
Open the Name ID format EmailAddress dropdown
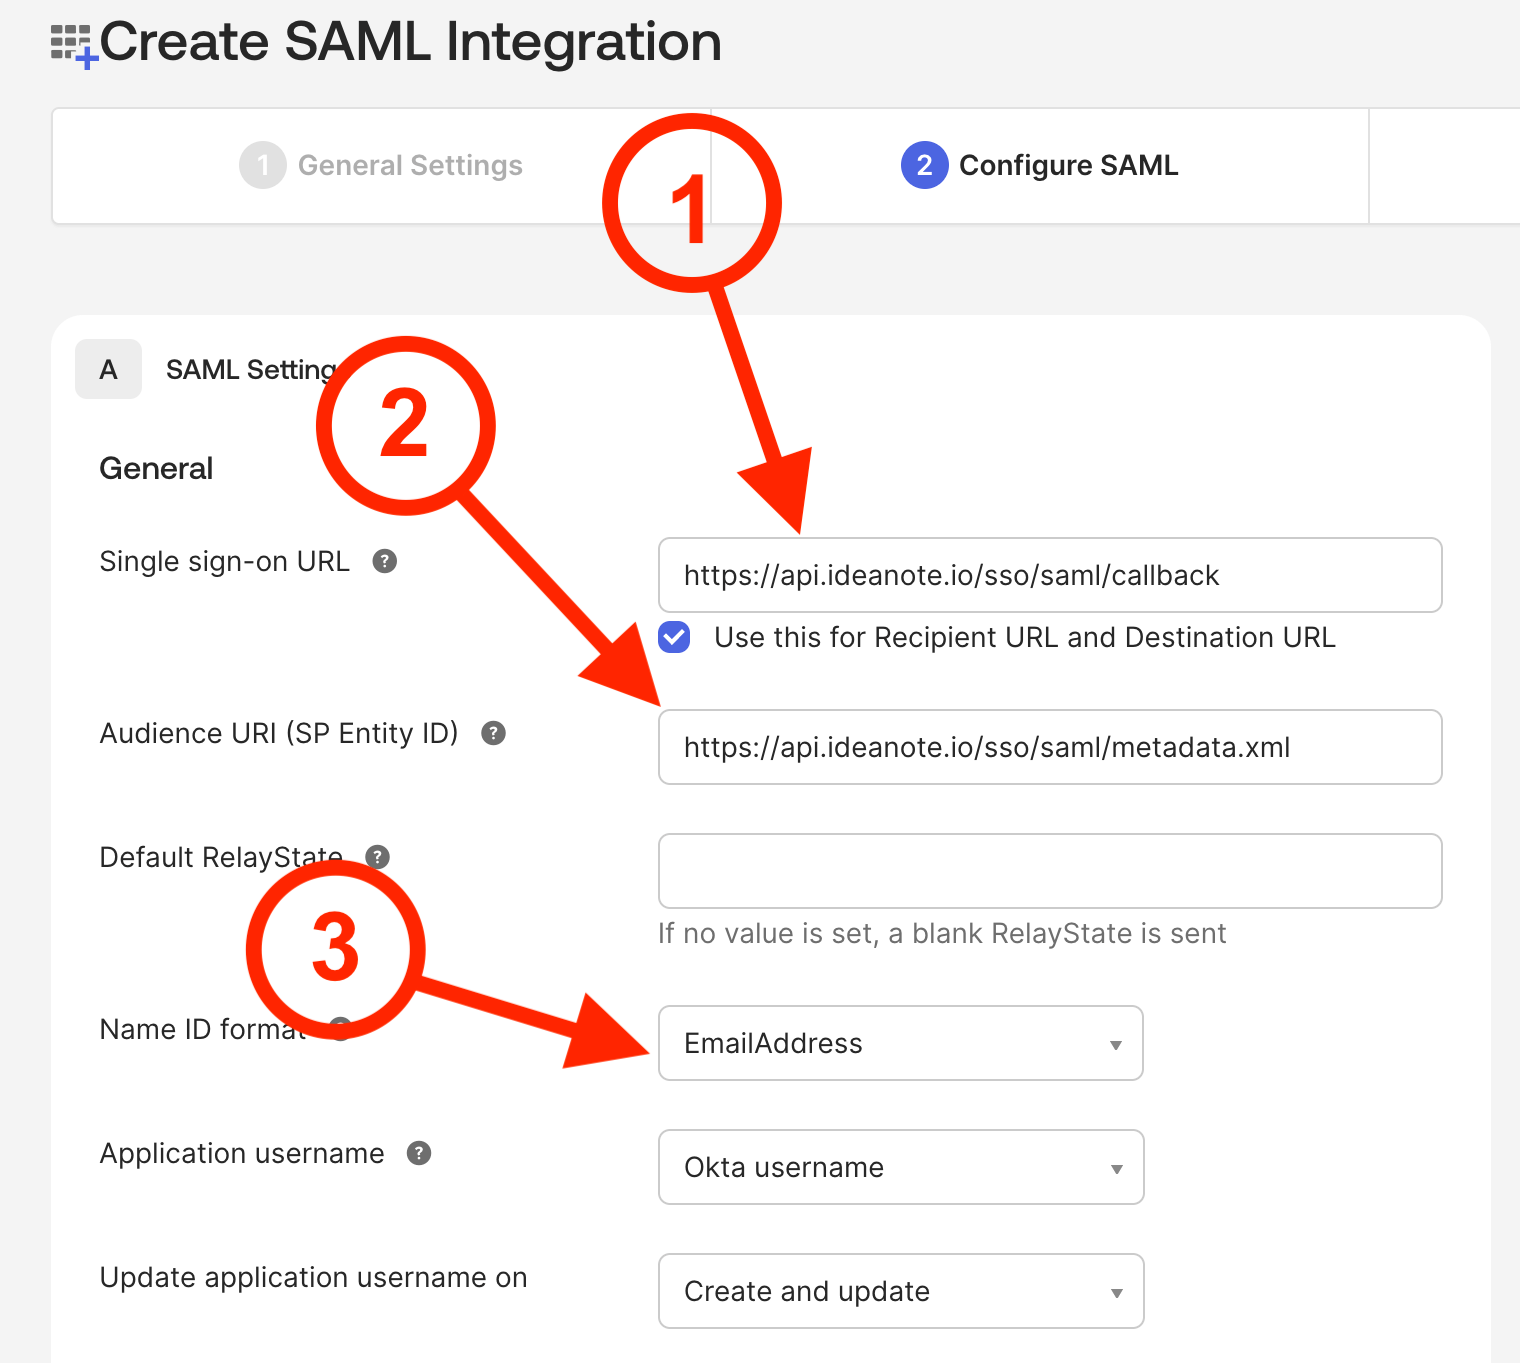900,1043
